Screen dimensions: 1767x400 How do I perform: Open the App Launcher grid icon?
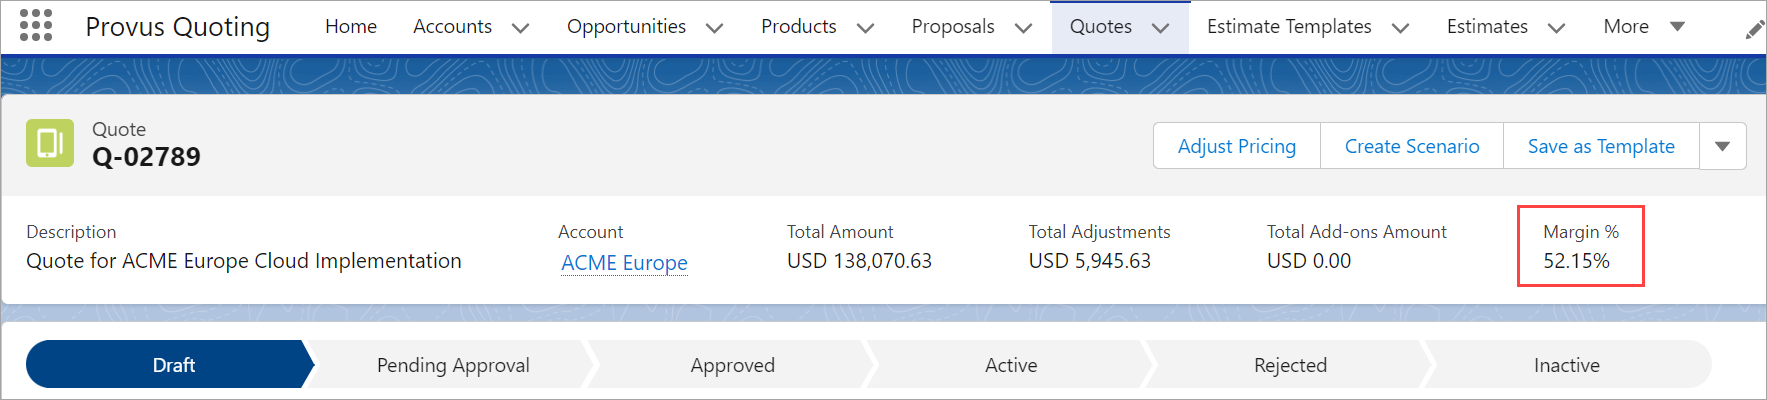(x=36, y=26)
